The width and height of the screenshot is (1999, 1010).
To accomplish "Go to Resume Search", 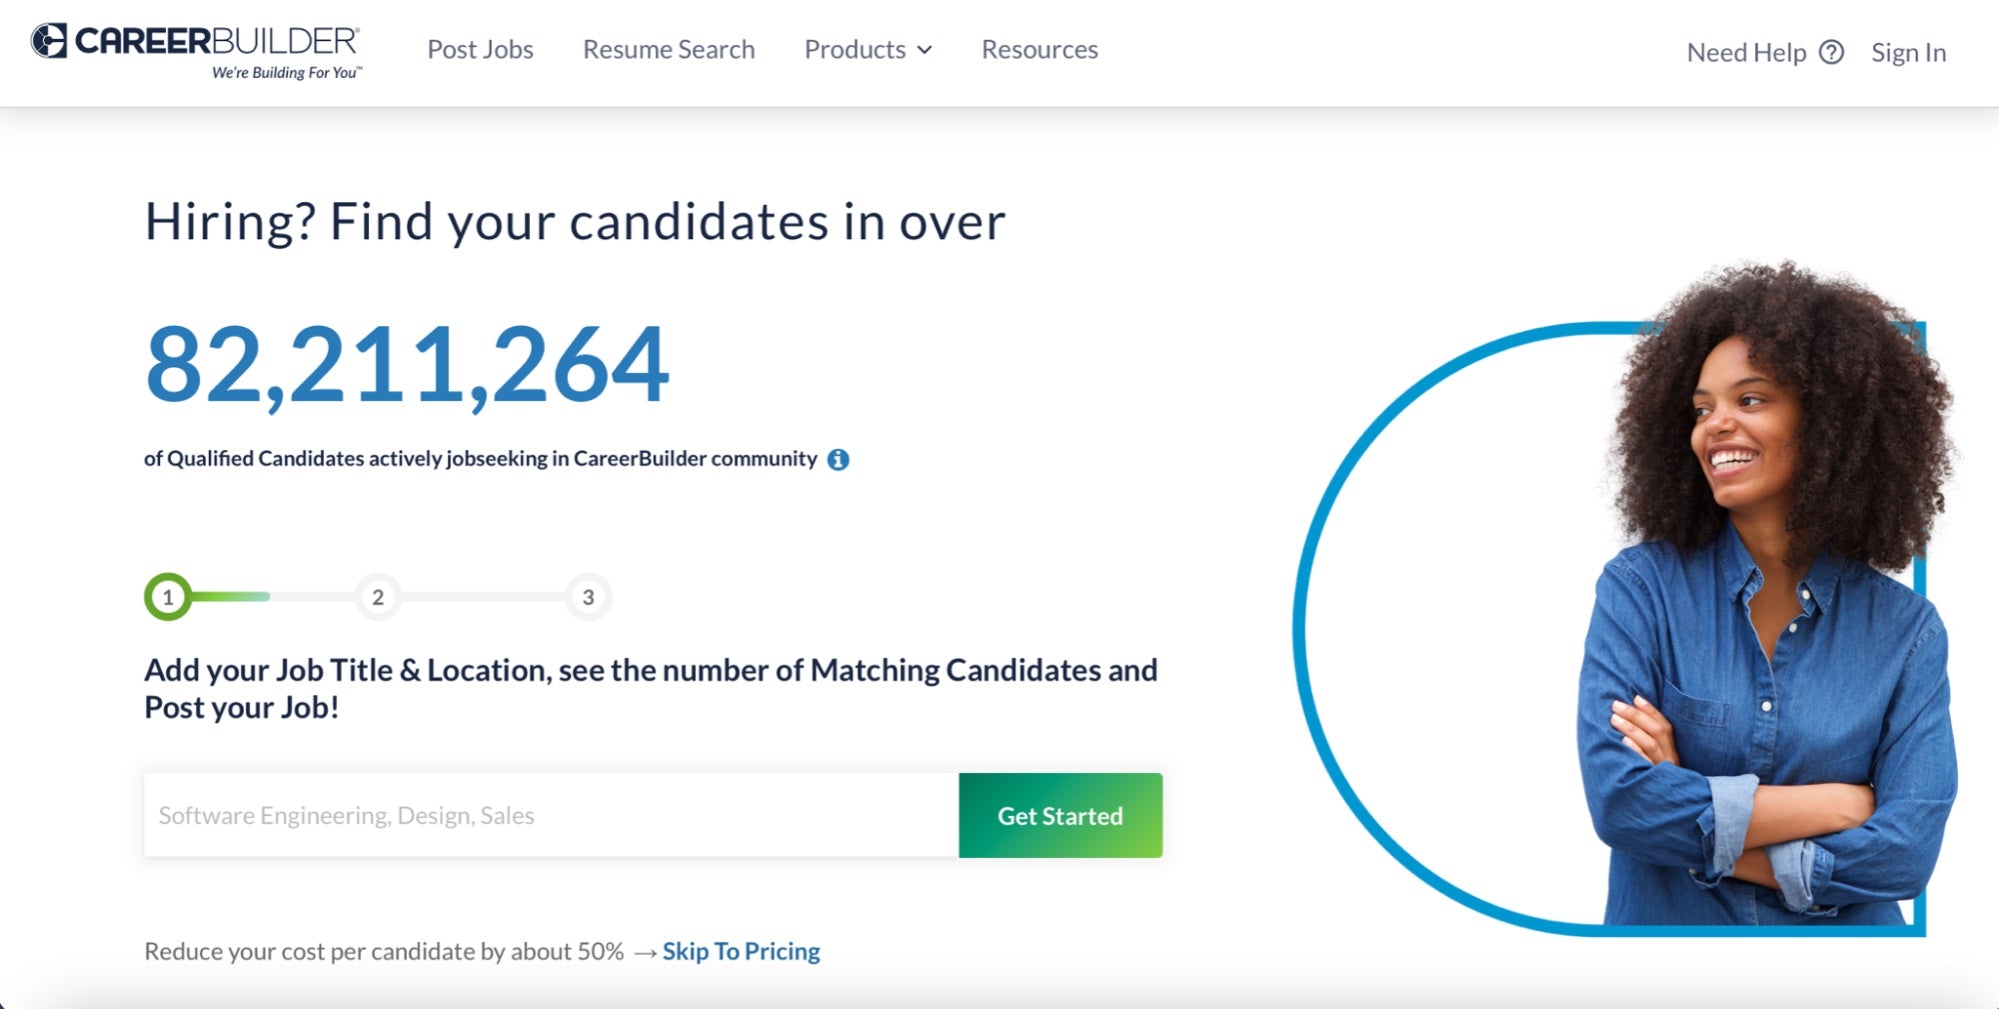I will point(669,50).
